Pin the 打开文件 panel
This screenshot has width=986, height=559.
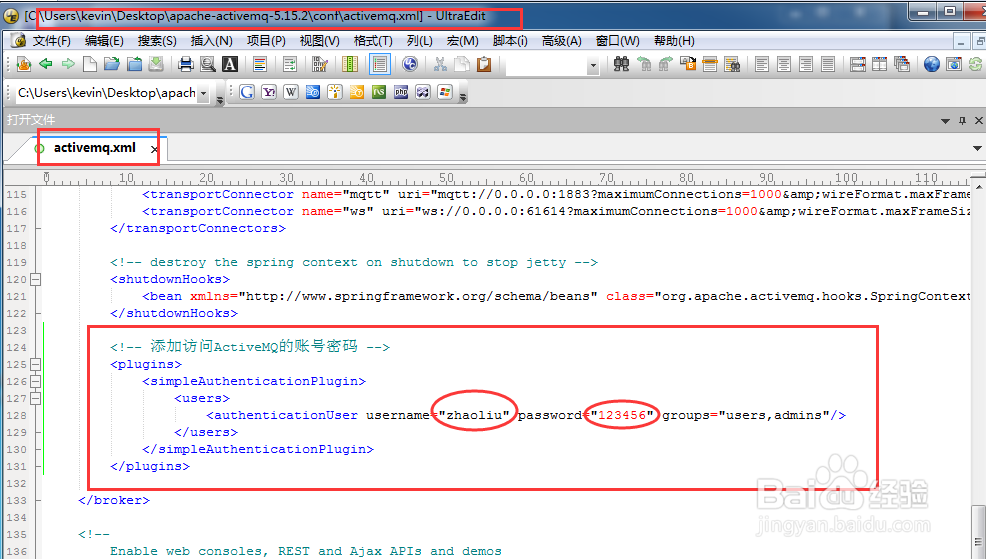point(962,120)
